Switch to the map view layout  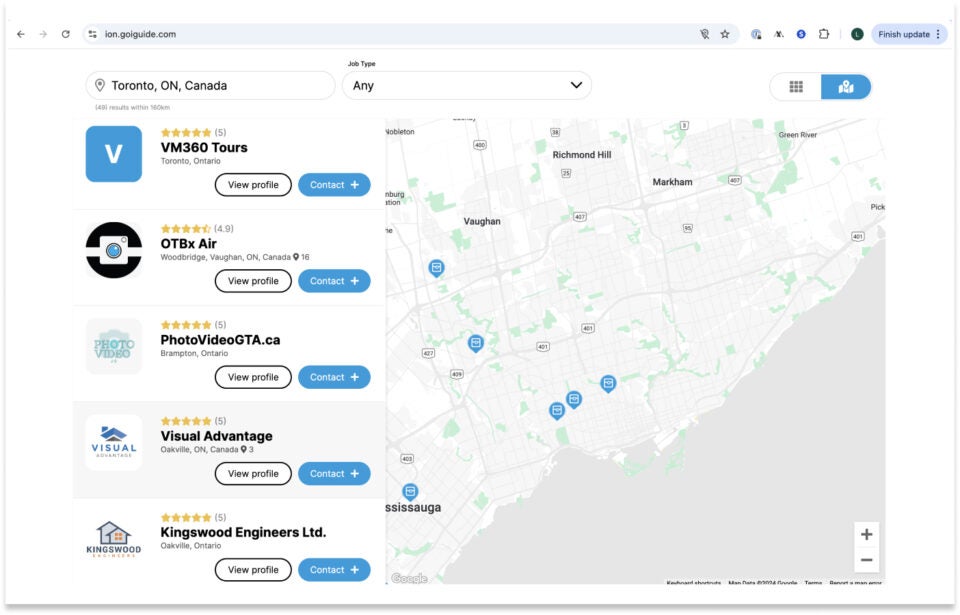pos(846,87)
